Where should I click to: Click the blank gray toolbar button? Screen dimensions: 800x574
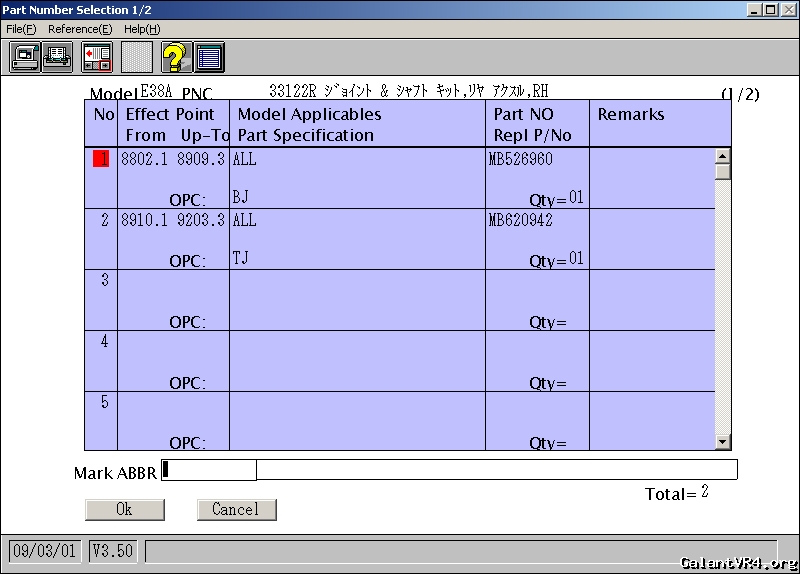tap(137, 58)
